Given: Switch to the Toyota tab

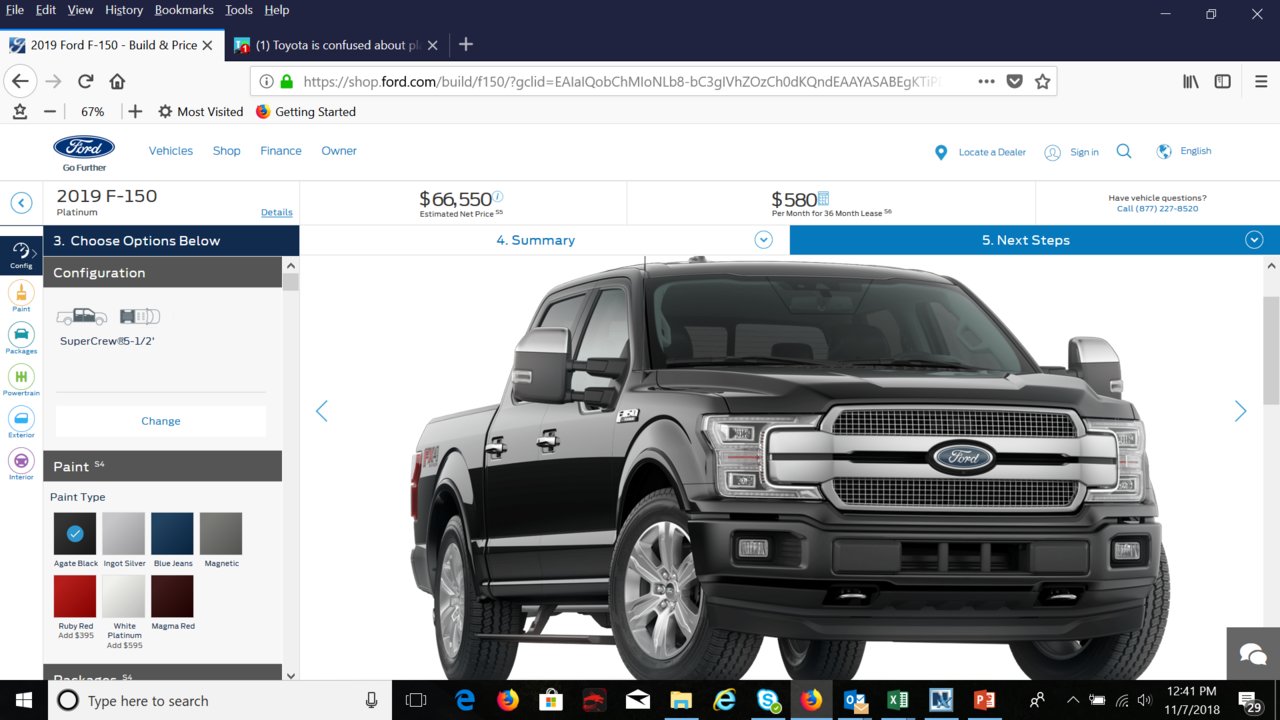Looking at the screenshot, I should tap(334, 45).
